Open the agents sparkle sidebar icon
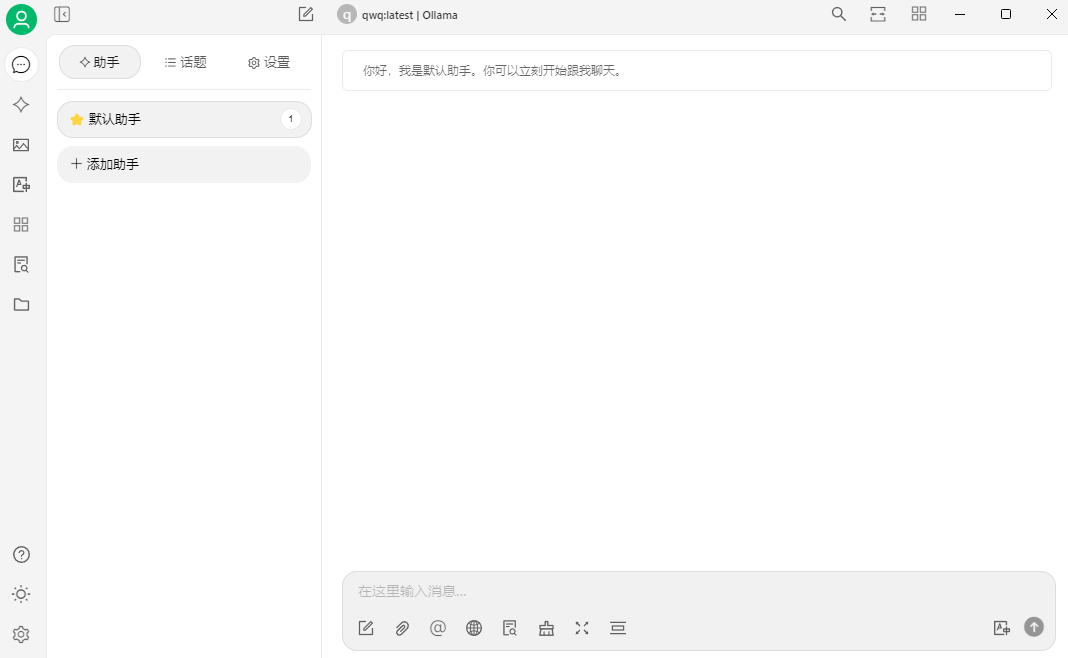The height and width of the screenshot is (658, 1068). coord(21,105)
